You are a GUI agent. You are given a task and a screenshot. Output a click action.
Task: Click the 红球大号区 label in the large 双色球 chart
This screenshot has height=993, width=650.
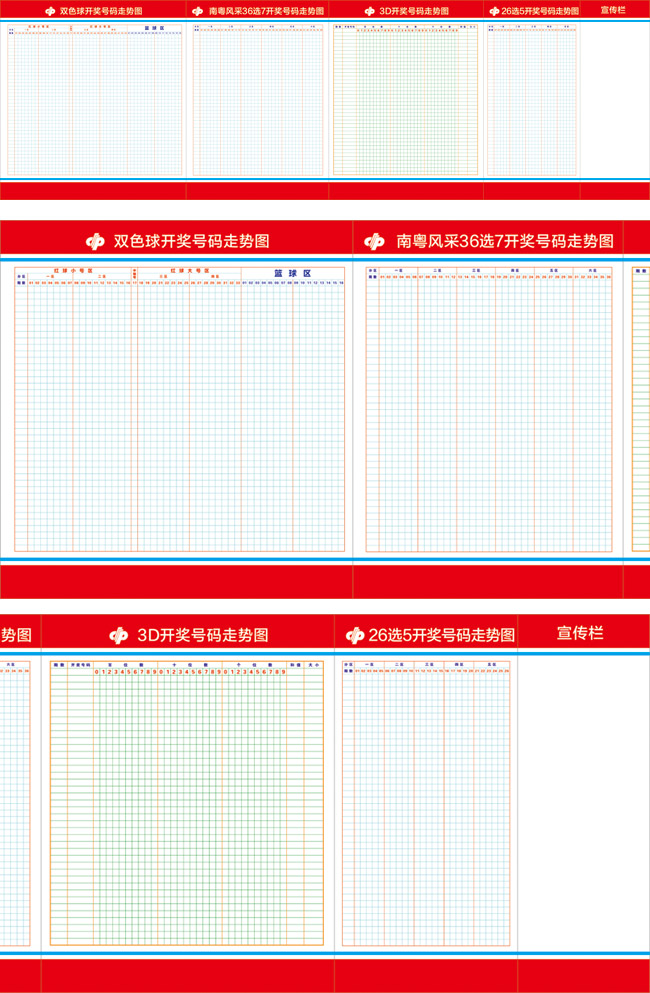[x=189, y=270]
